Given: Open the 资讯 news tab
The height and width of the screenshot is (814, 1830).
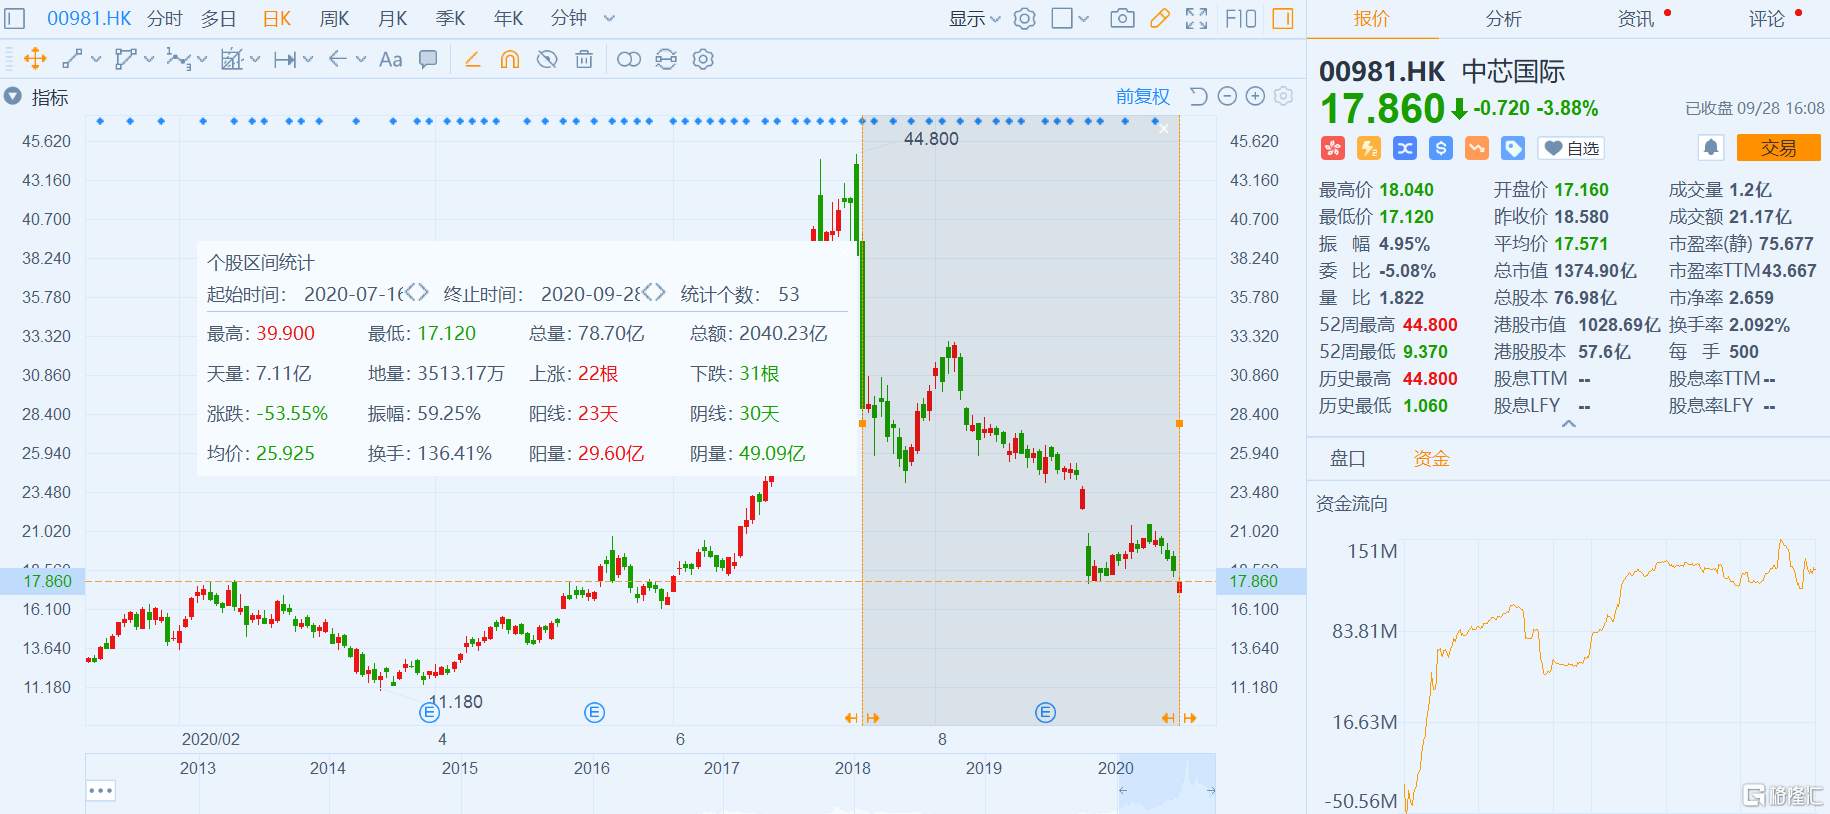Looking at the screenshot, I should point(1636,18).
